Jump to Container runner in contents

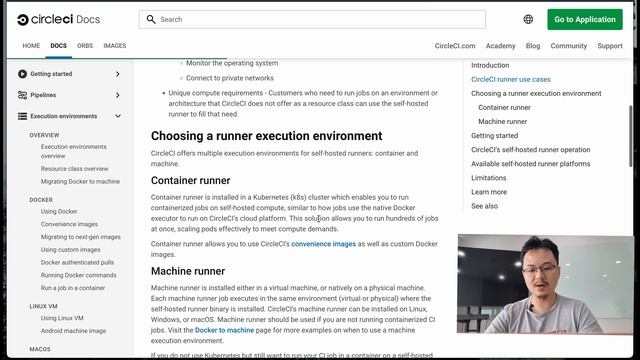(x=504, y=107)
